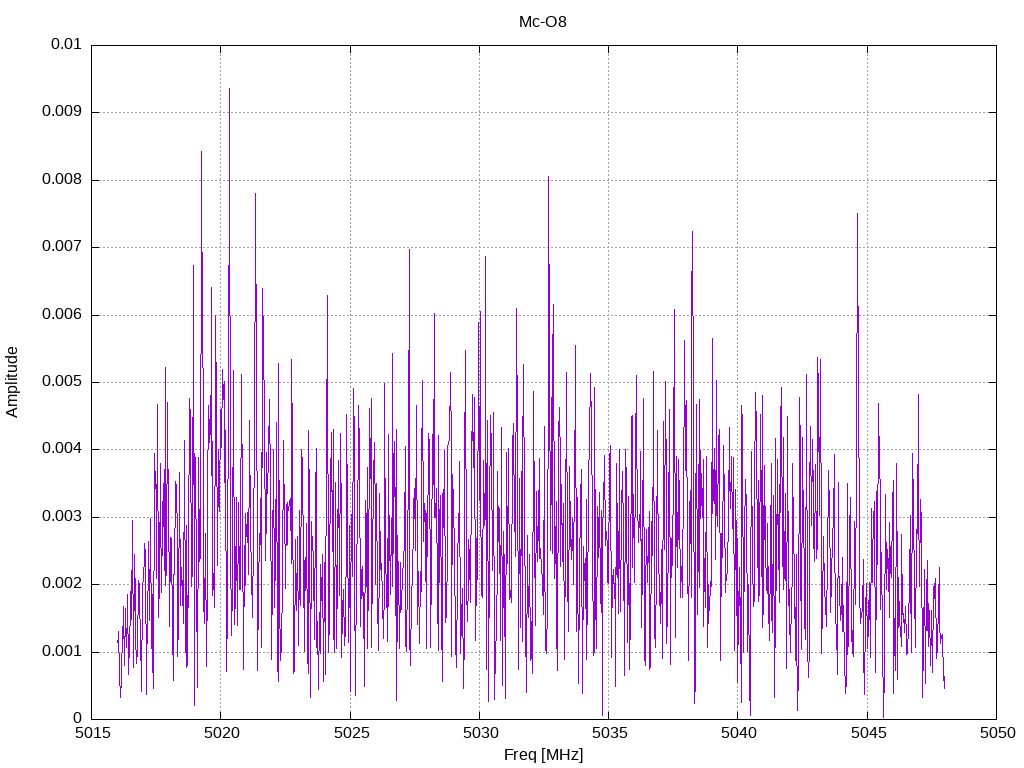This screenshot has height=768, width=1024.
Task: Click the 0.001 y-axis tick label
Action: (62, 652)
